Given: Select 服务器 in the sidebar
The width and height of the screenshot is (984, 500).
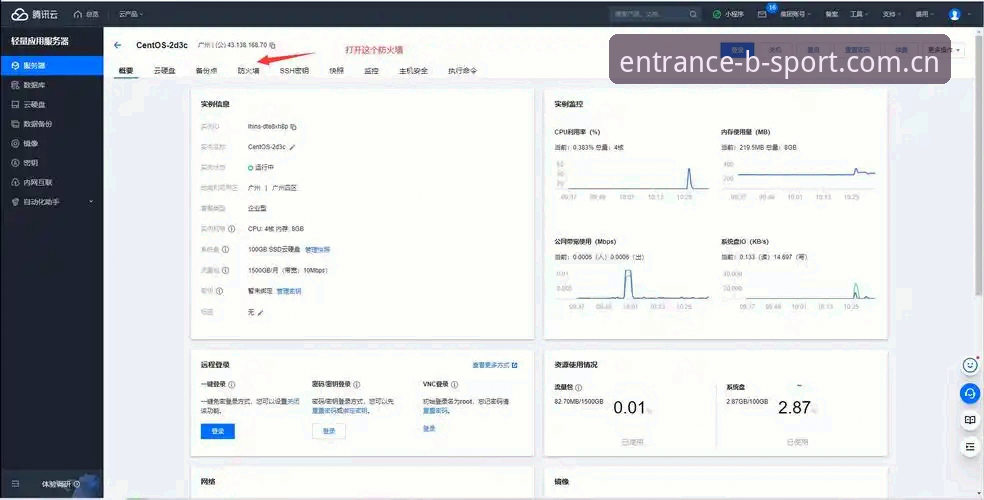Looking at the screenshot, I should (51, 65).
